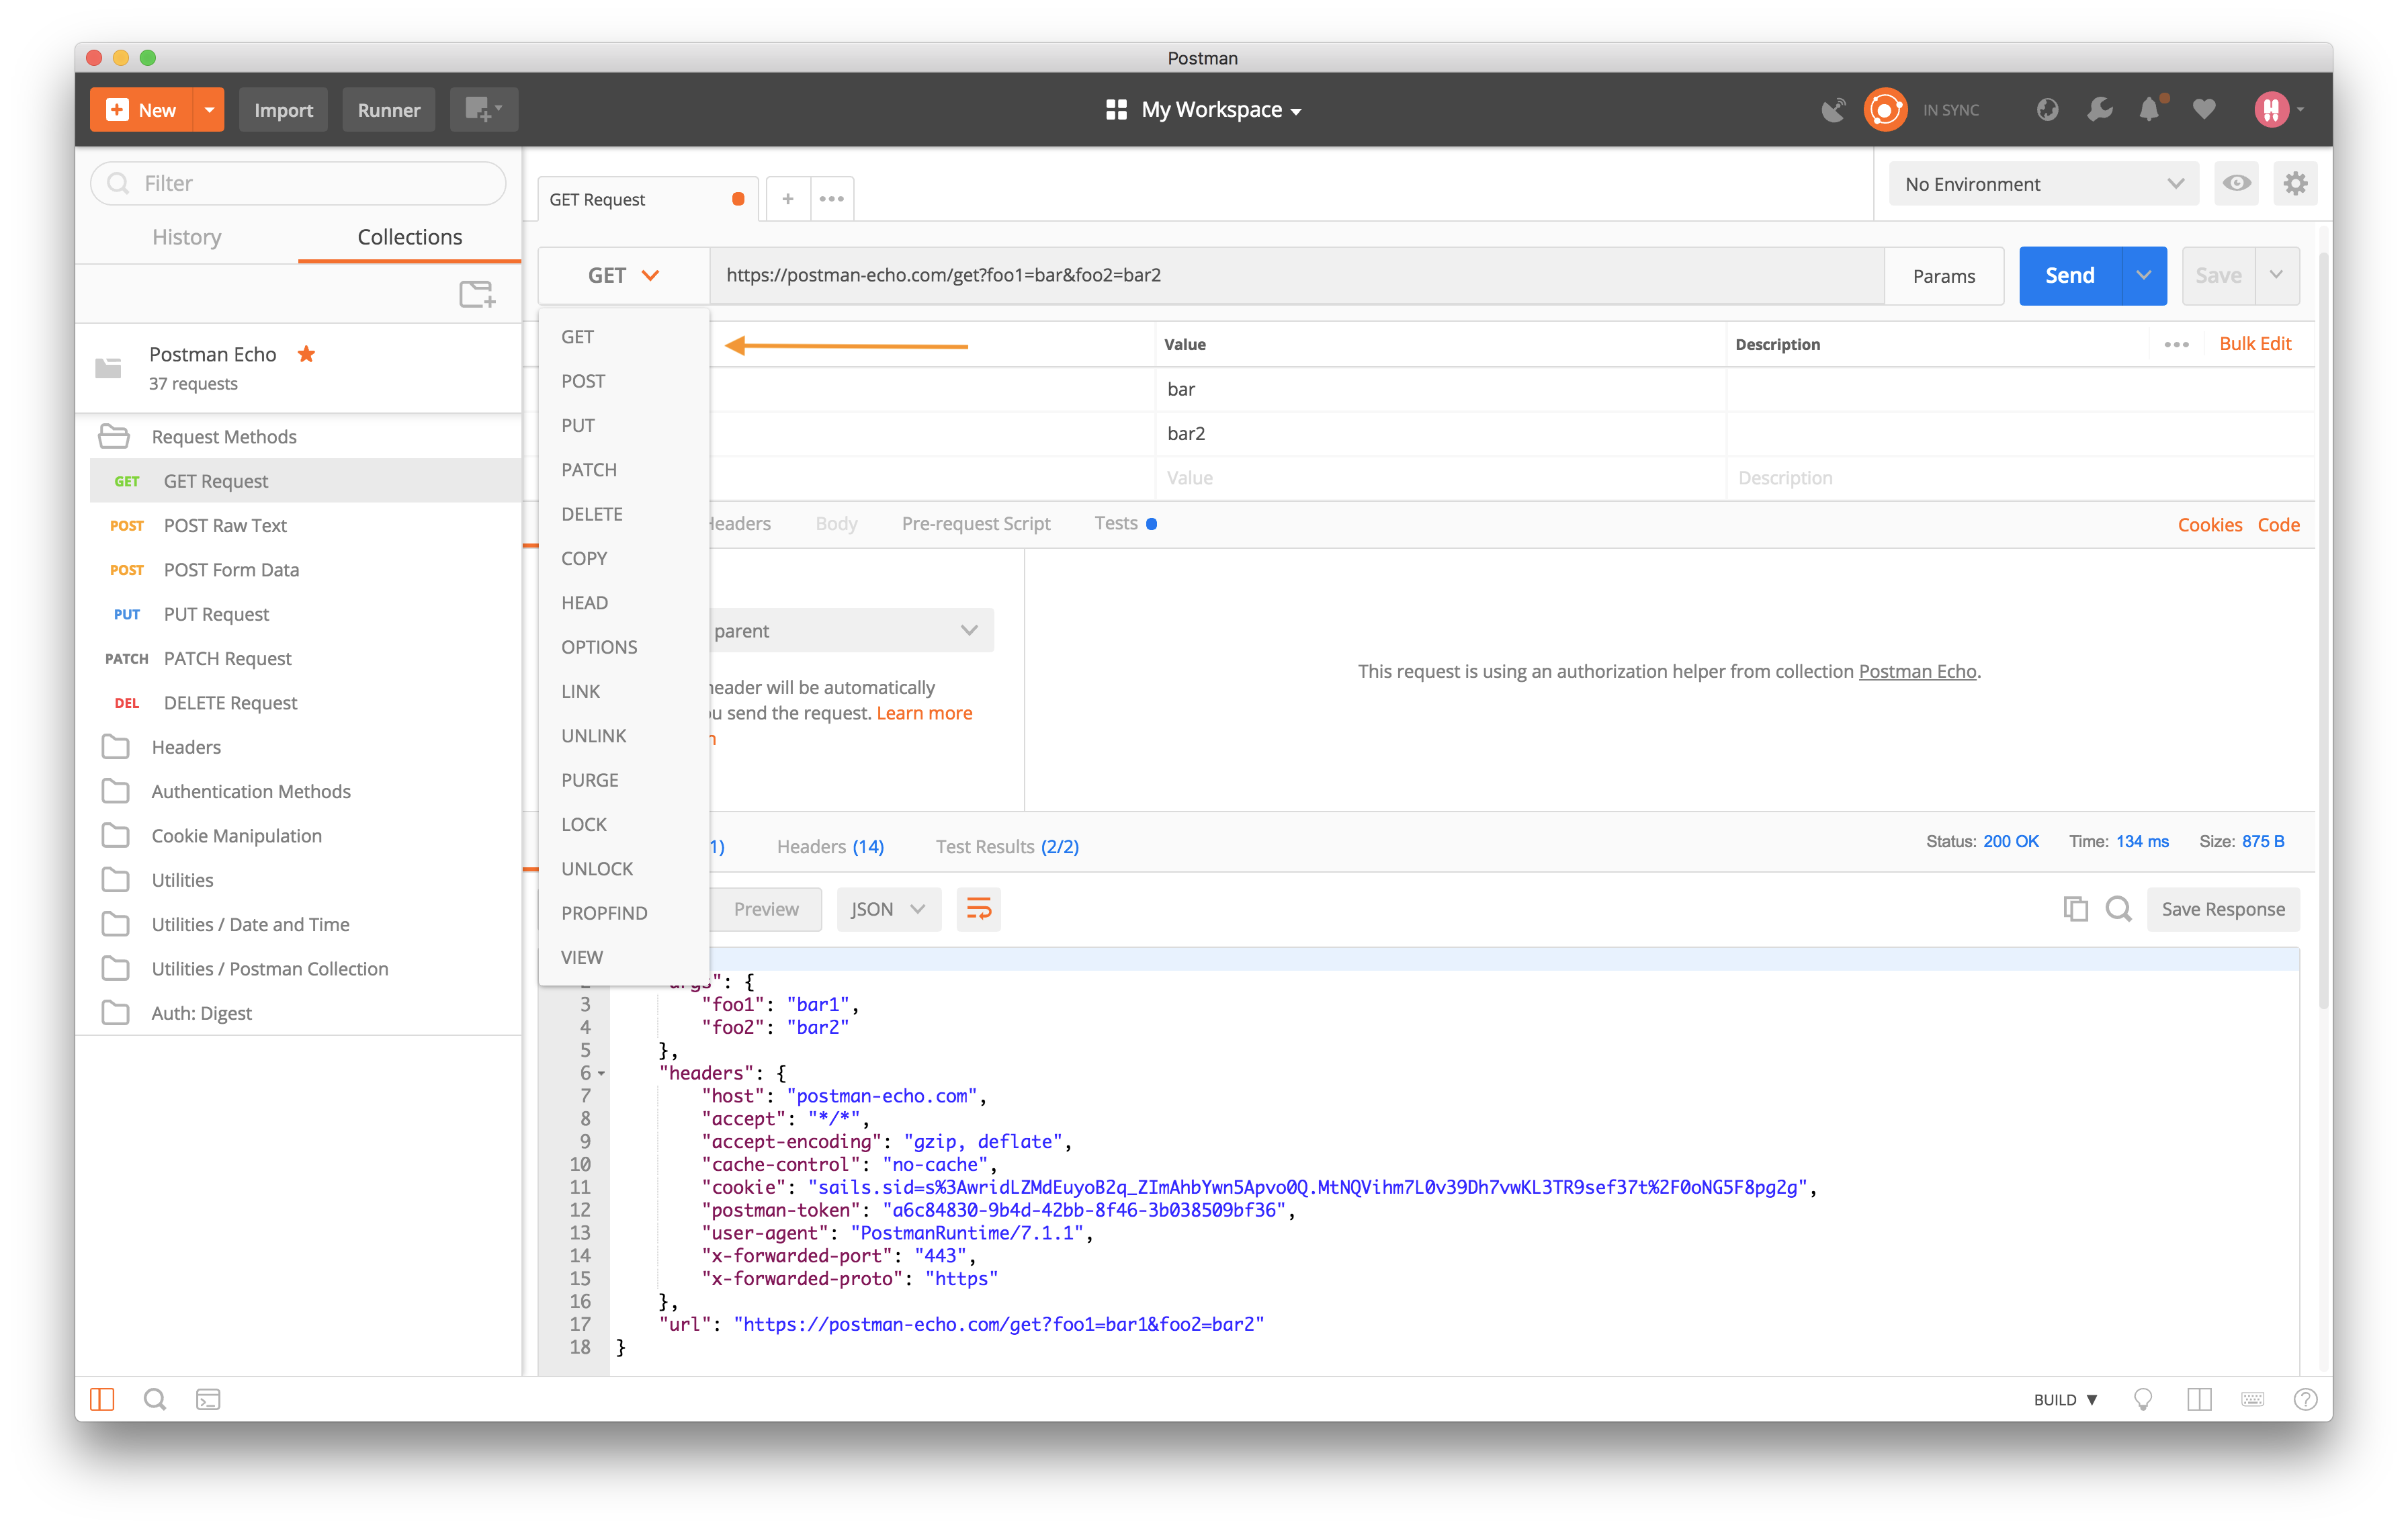Image resolution: width=2408 pixels, height=1529 pixels.
Task: Open the sync status indicator
Action: click(1885, 109)
